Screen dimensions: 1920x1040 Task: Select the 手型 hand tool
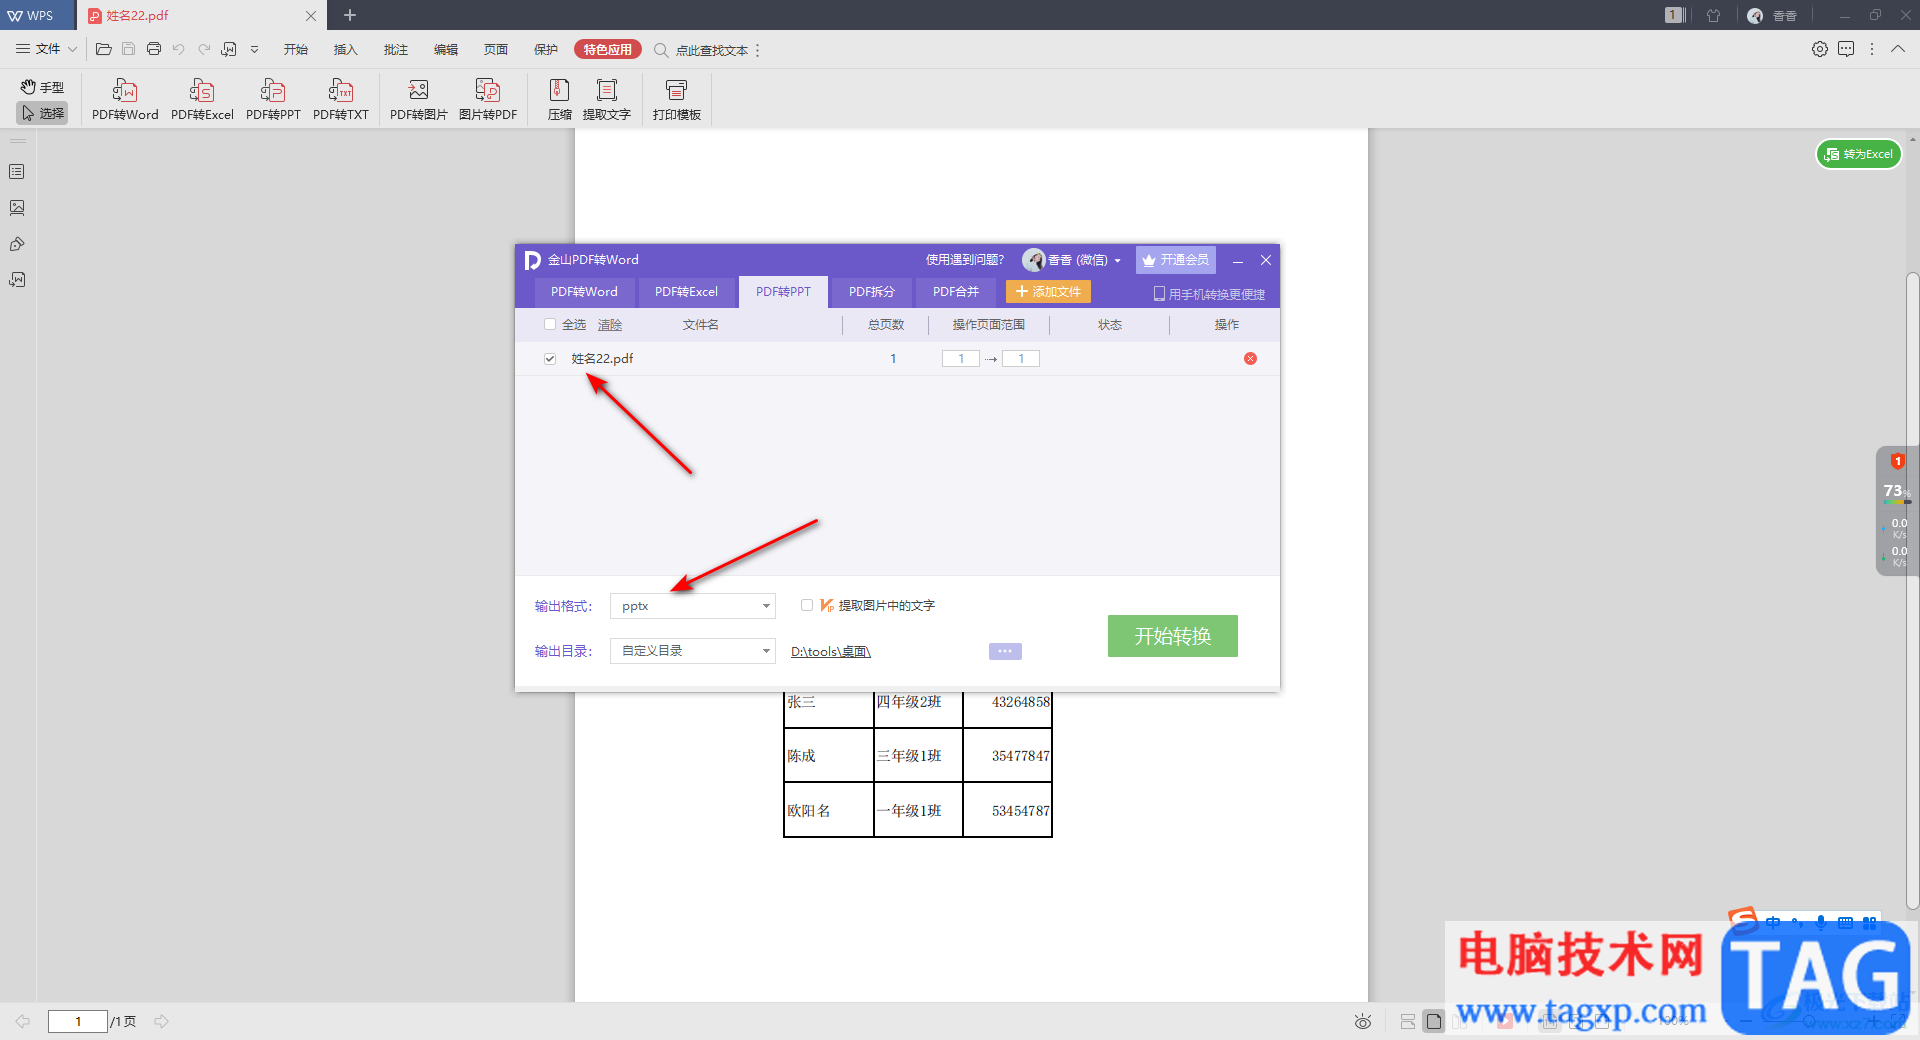coord(42,87)
